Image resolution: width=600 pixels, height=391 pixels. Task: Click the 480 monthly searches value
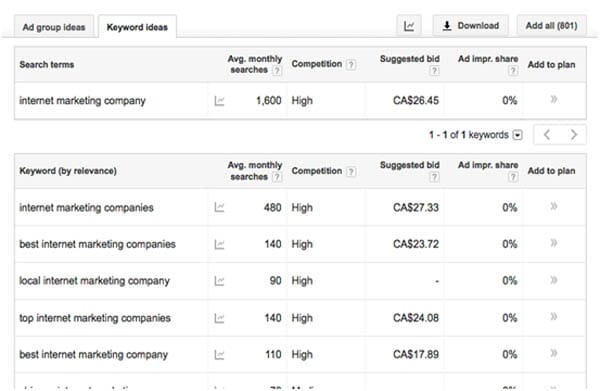272,207
